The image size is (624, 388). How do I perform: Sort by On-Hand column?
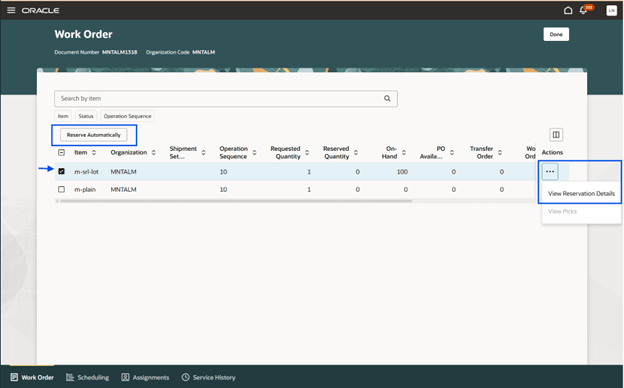404,152
